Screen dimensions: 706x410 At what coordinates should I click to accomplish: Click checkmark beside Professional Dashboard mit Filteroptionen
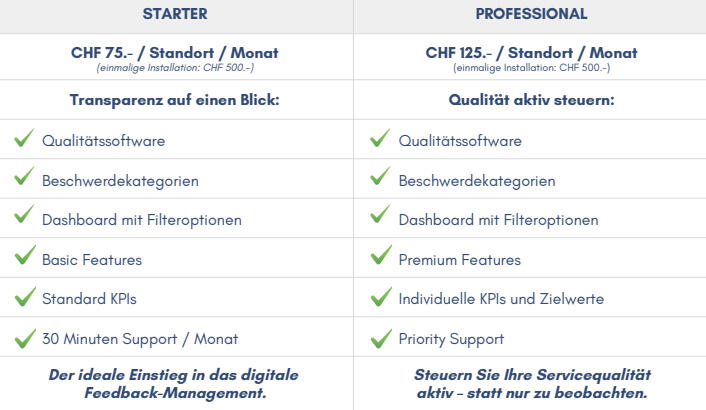380,214
